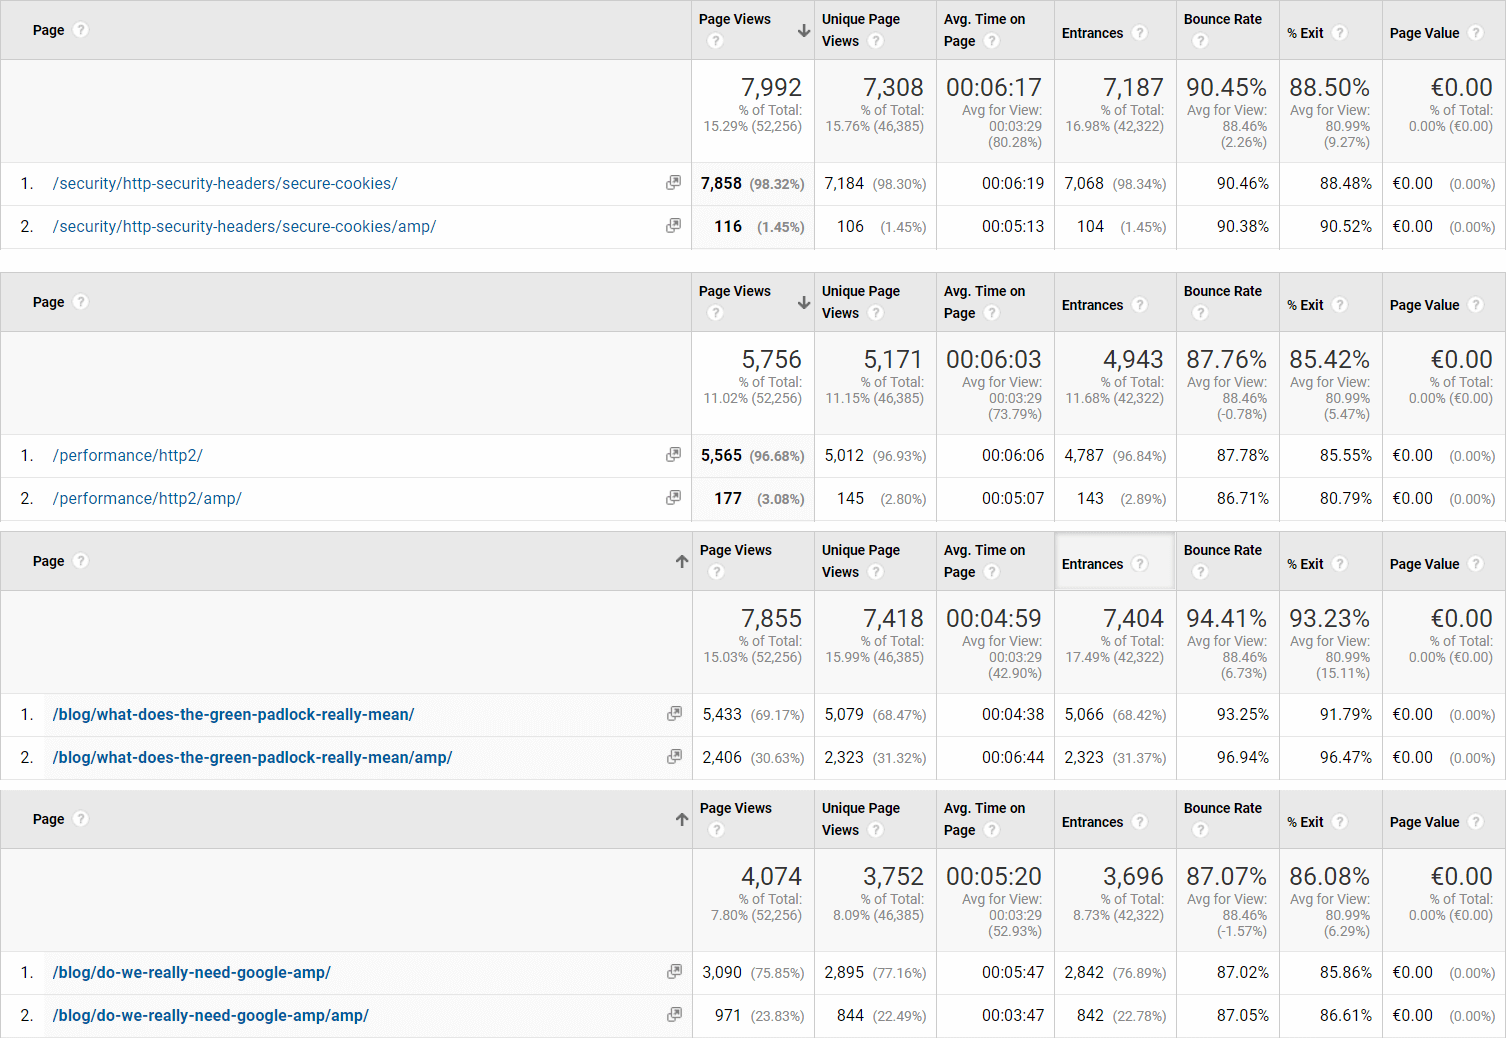Screen dimensions: 1506x1038
Task: Click the open-in-new-window icon for /secure-cookies/ row
Action: pos(673,183)
